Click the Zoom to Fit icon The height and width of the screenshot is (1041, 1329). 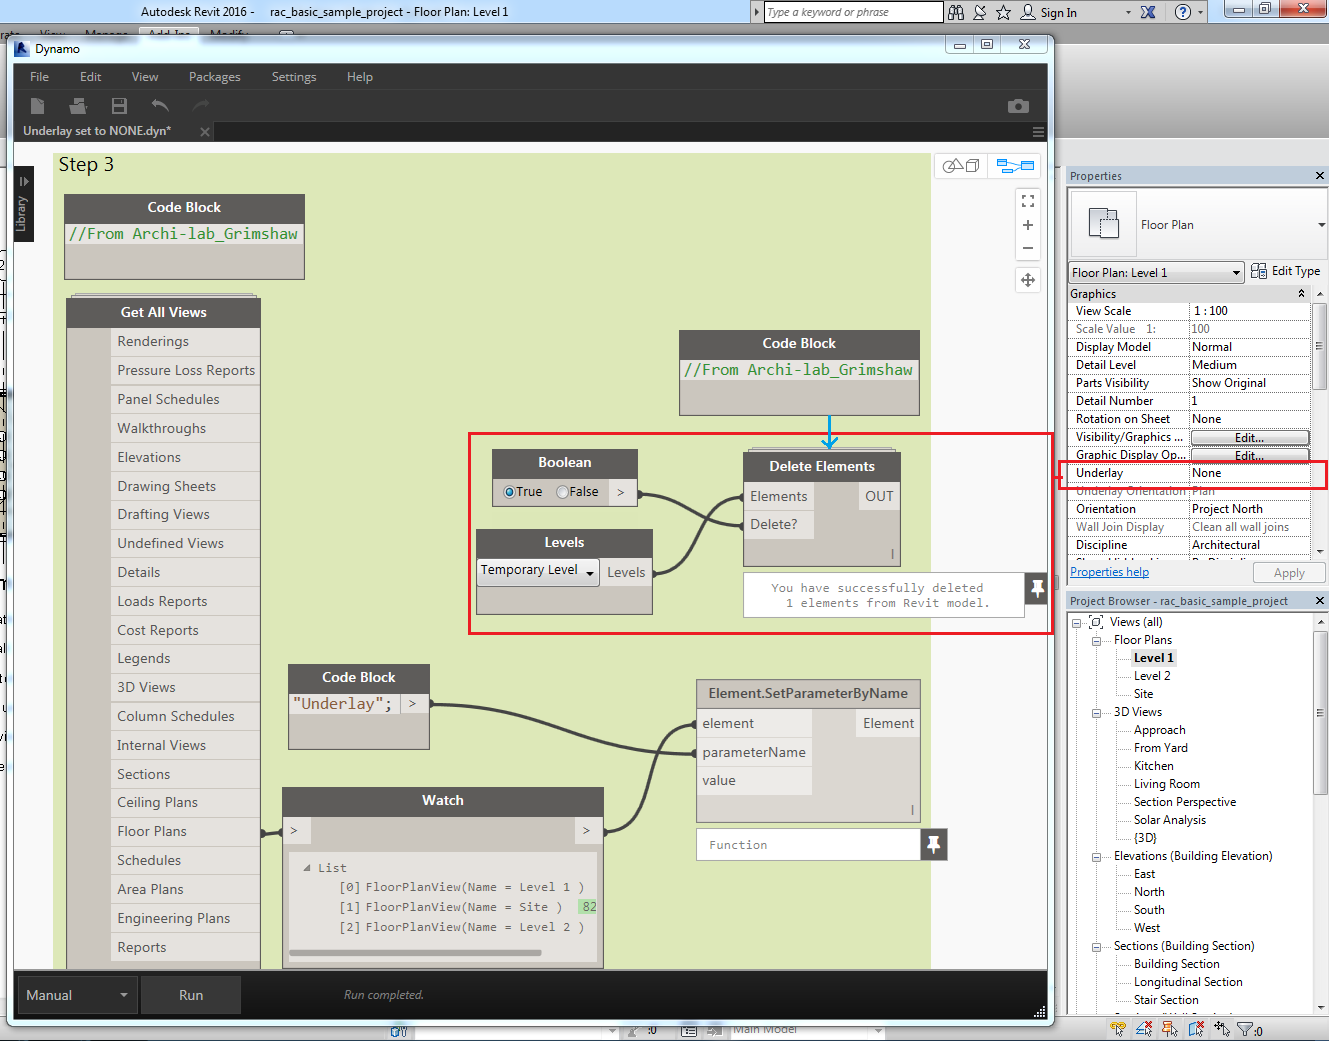point(1027,201)
